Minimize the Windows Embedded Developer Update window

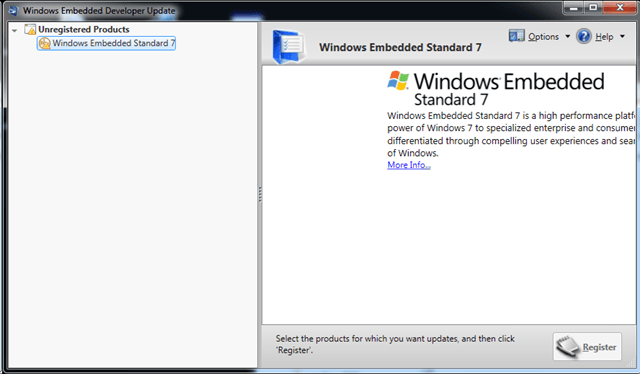pos(574,7)
